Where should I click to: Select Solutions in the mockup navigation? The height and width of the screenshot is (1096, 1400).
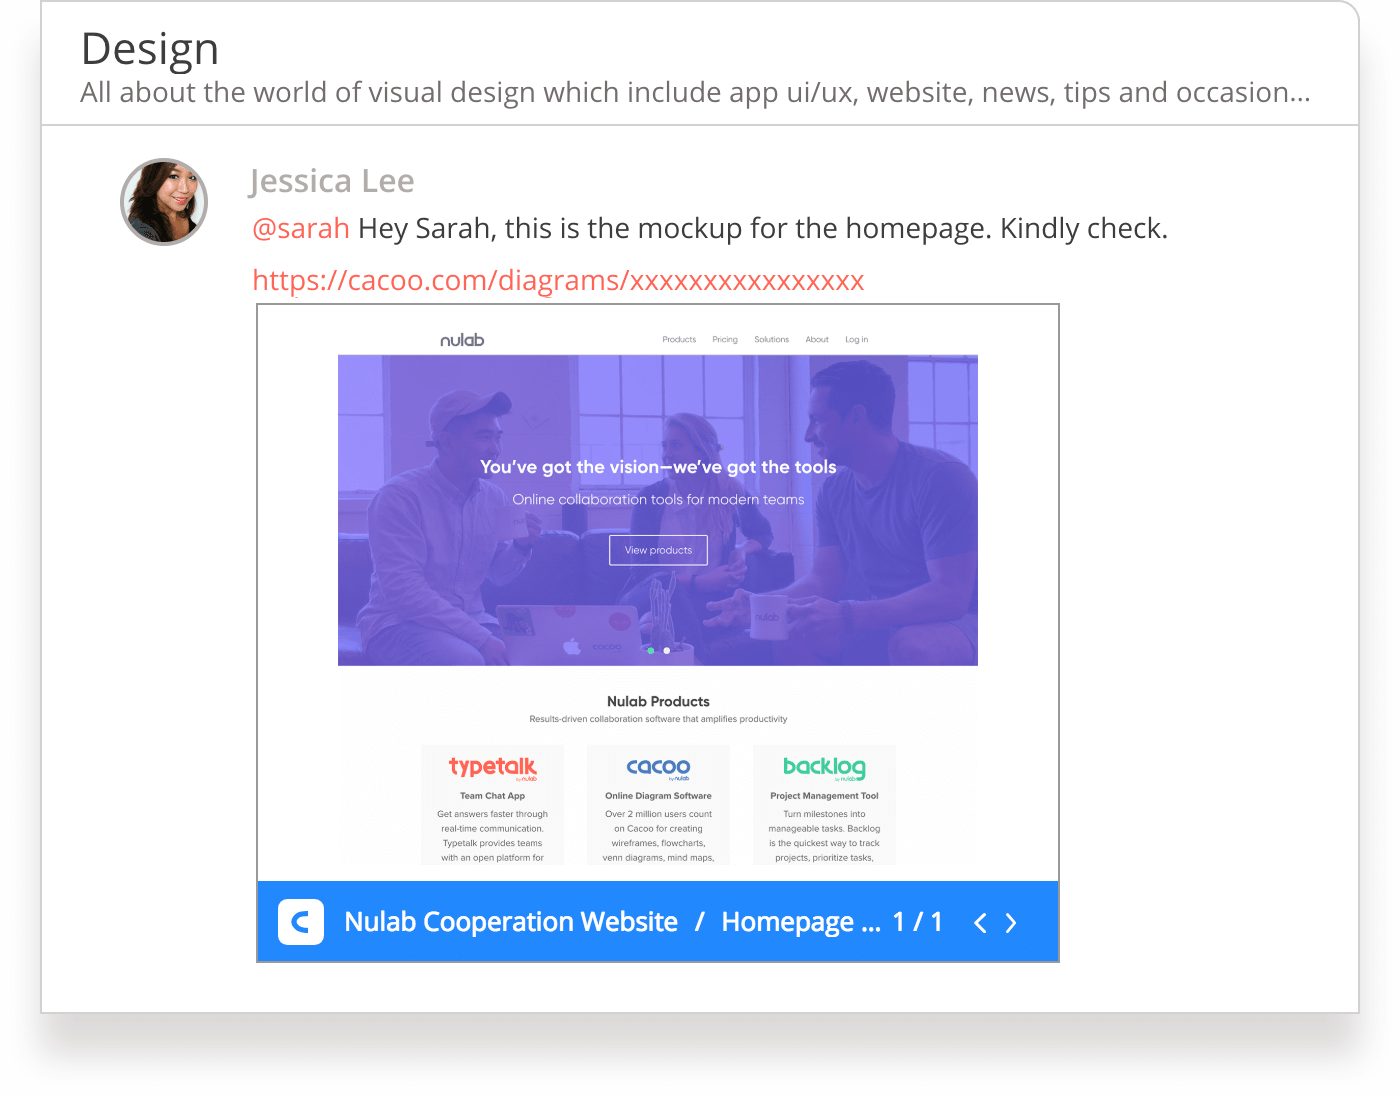pos(772,340)
